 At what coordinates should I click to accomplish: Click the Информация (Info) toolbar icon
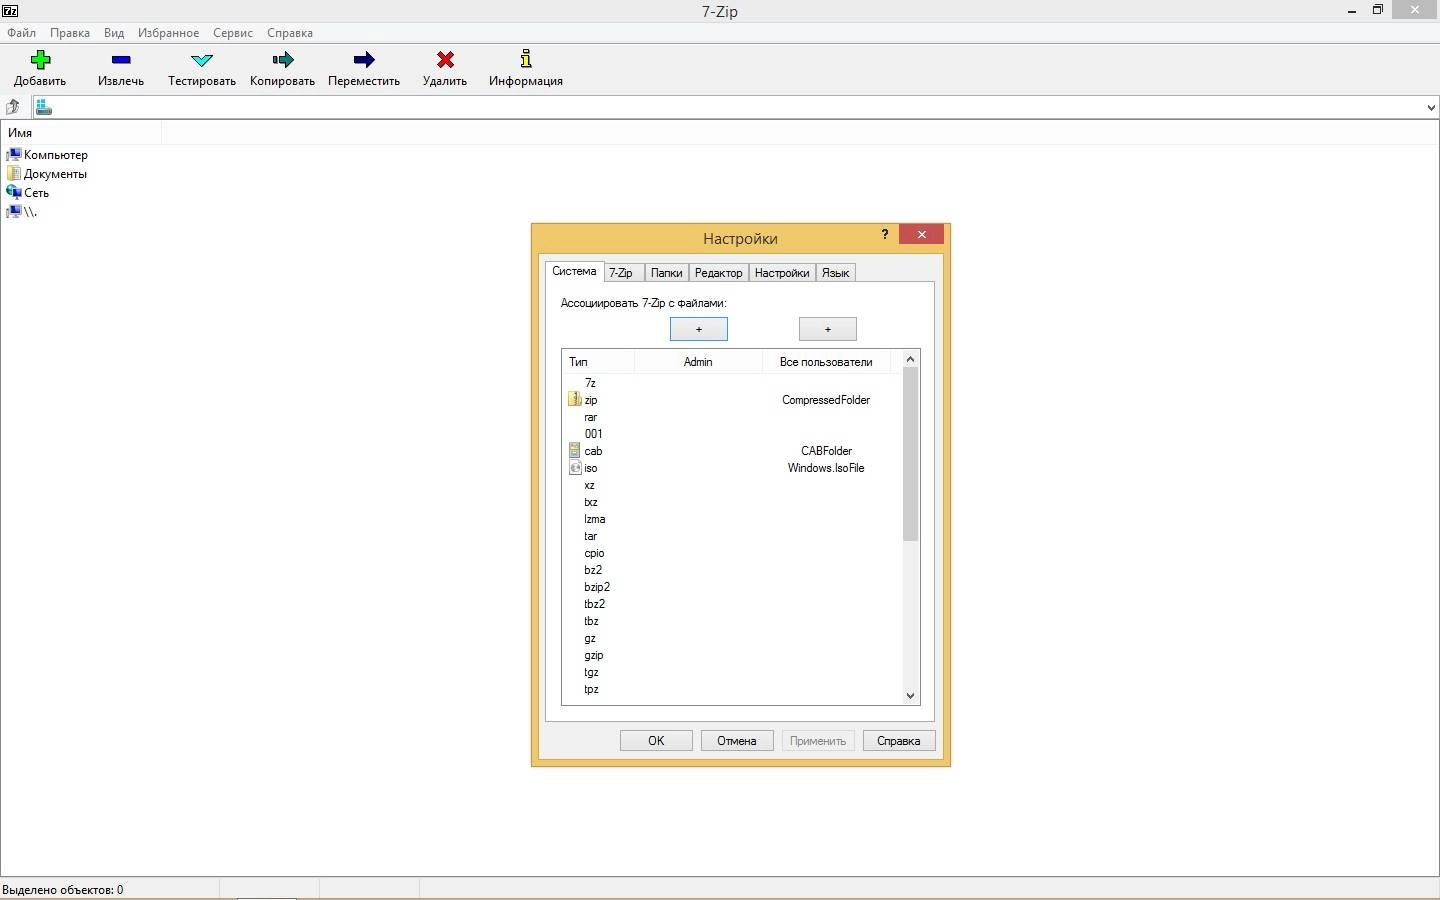pyautogui.click(x=526, y=59)
